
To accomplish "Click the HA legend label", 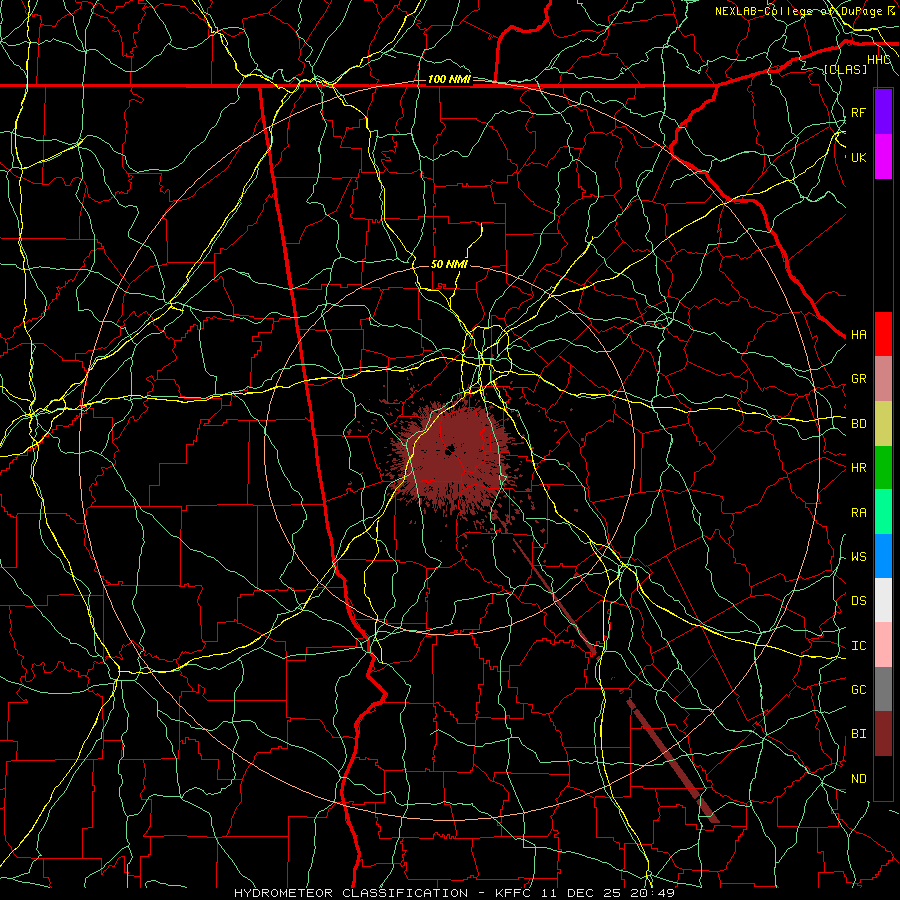I will [x=858, y=335].
